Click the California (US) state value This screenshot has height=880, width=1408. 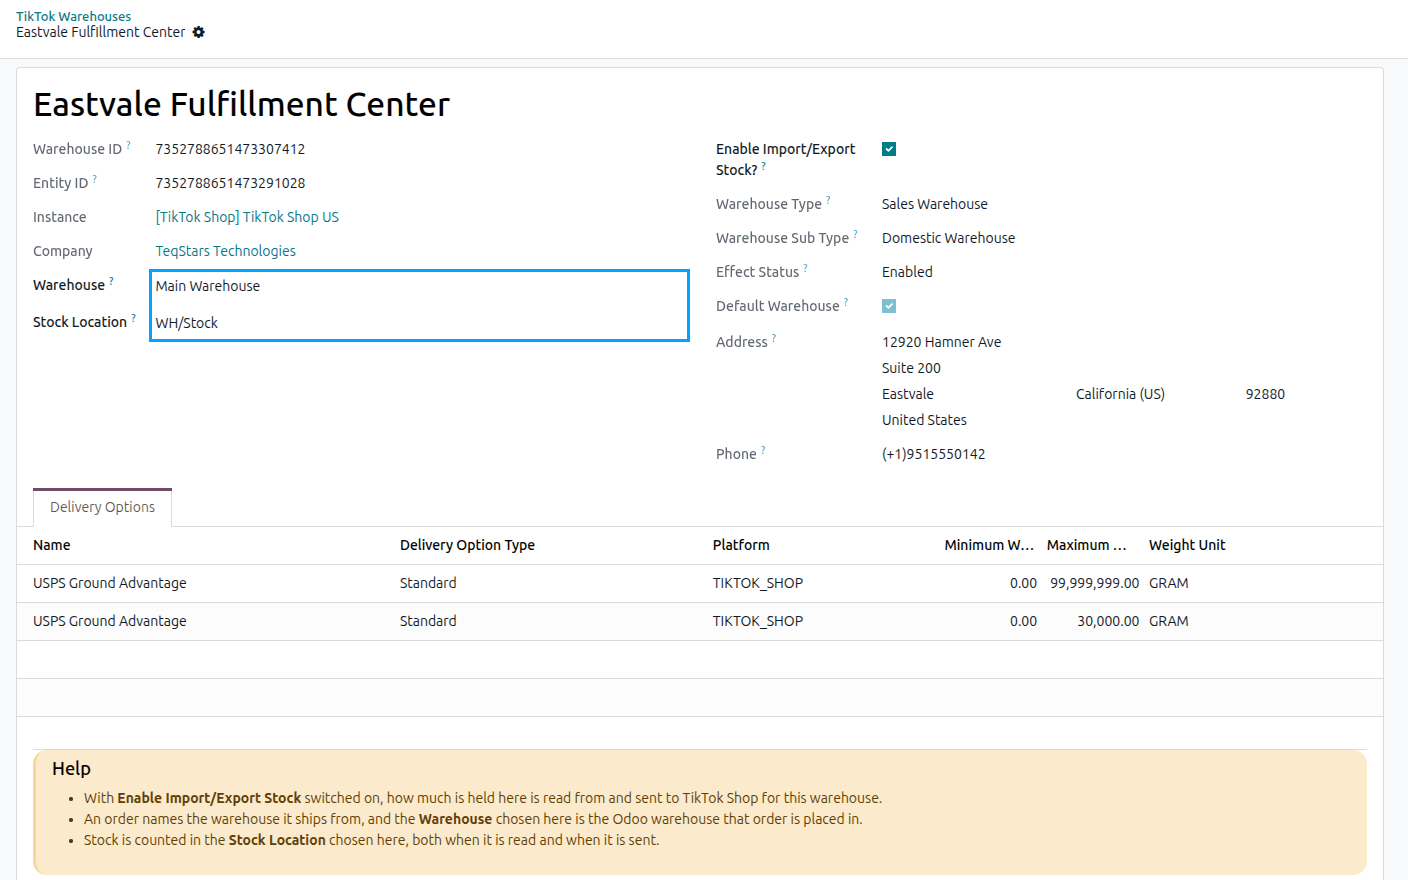(1120, 394)
